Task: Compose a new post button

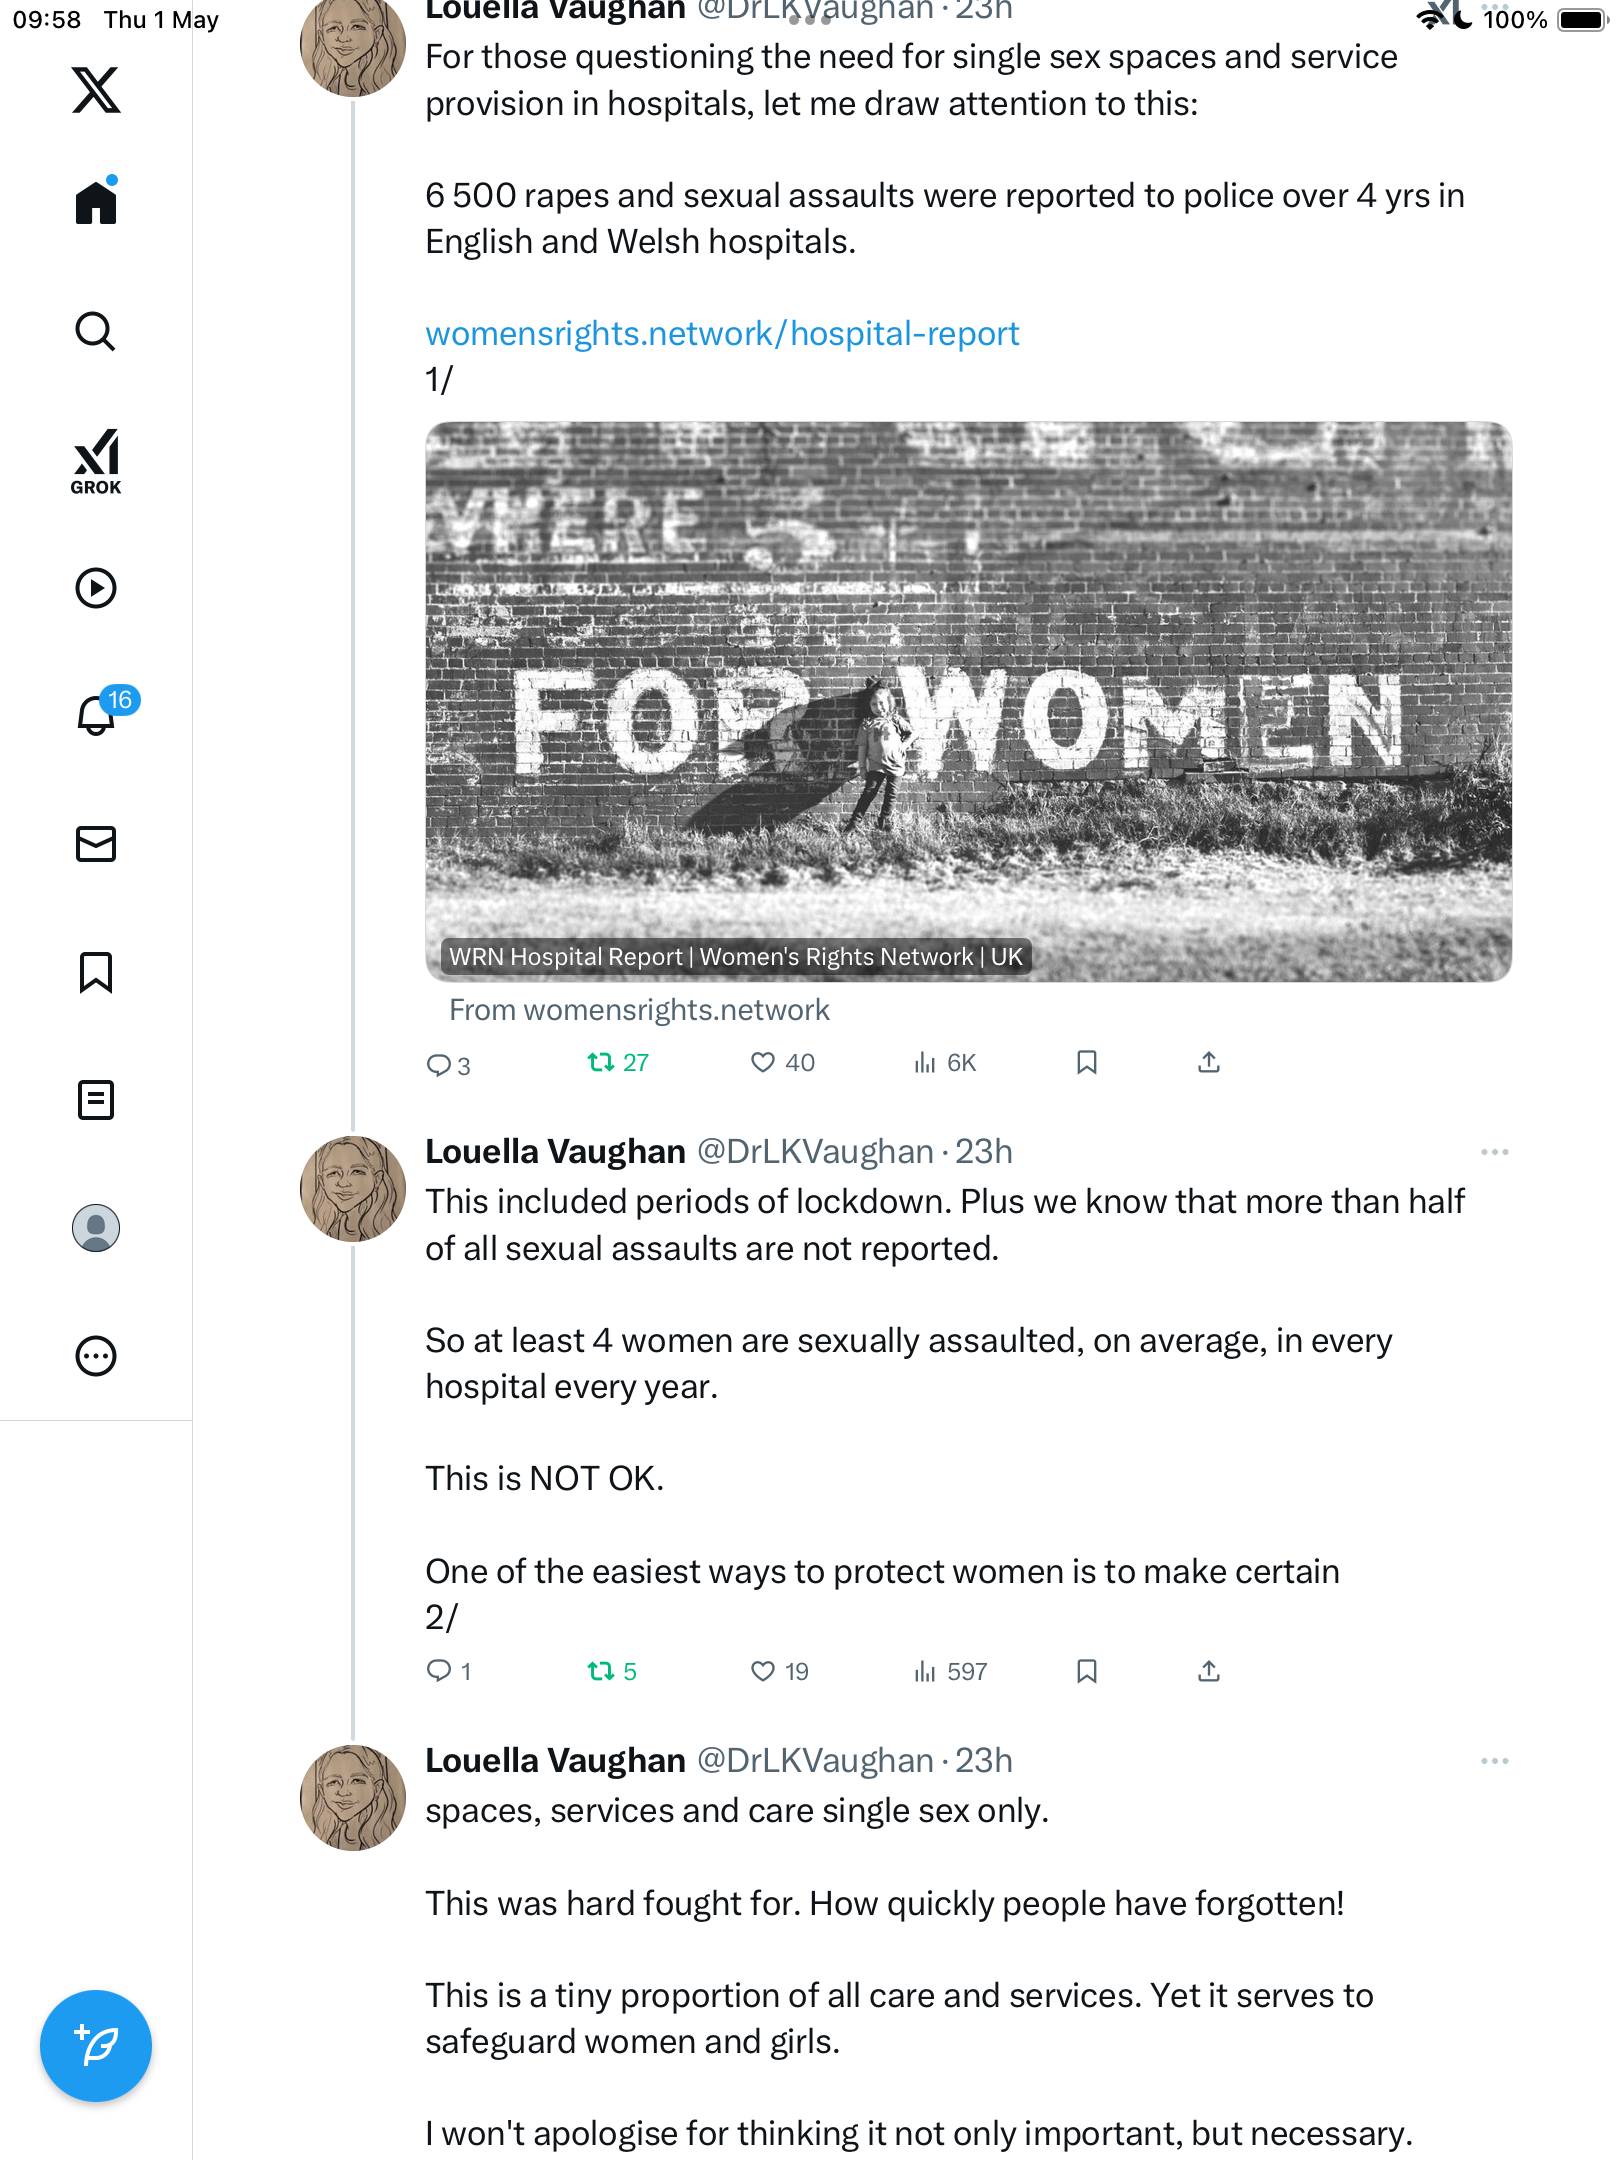Action: 96,2046
